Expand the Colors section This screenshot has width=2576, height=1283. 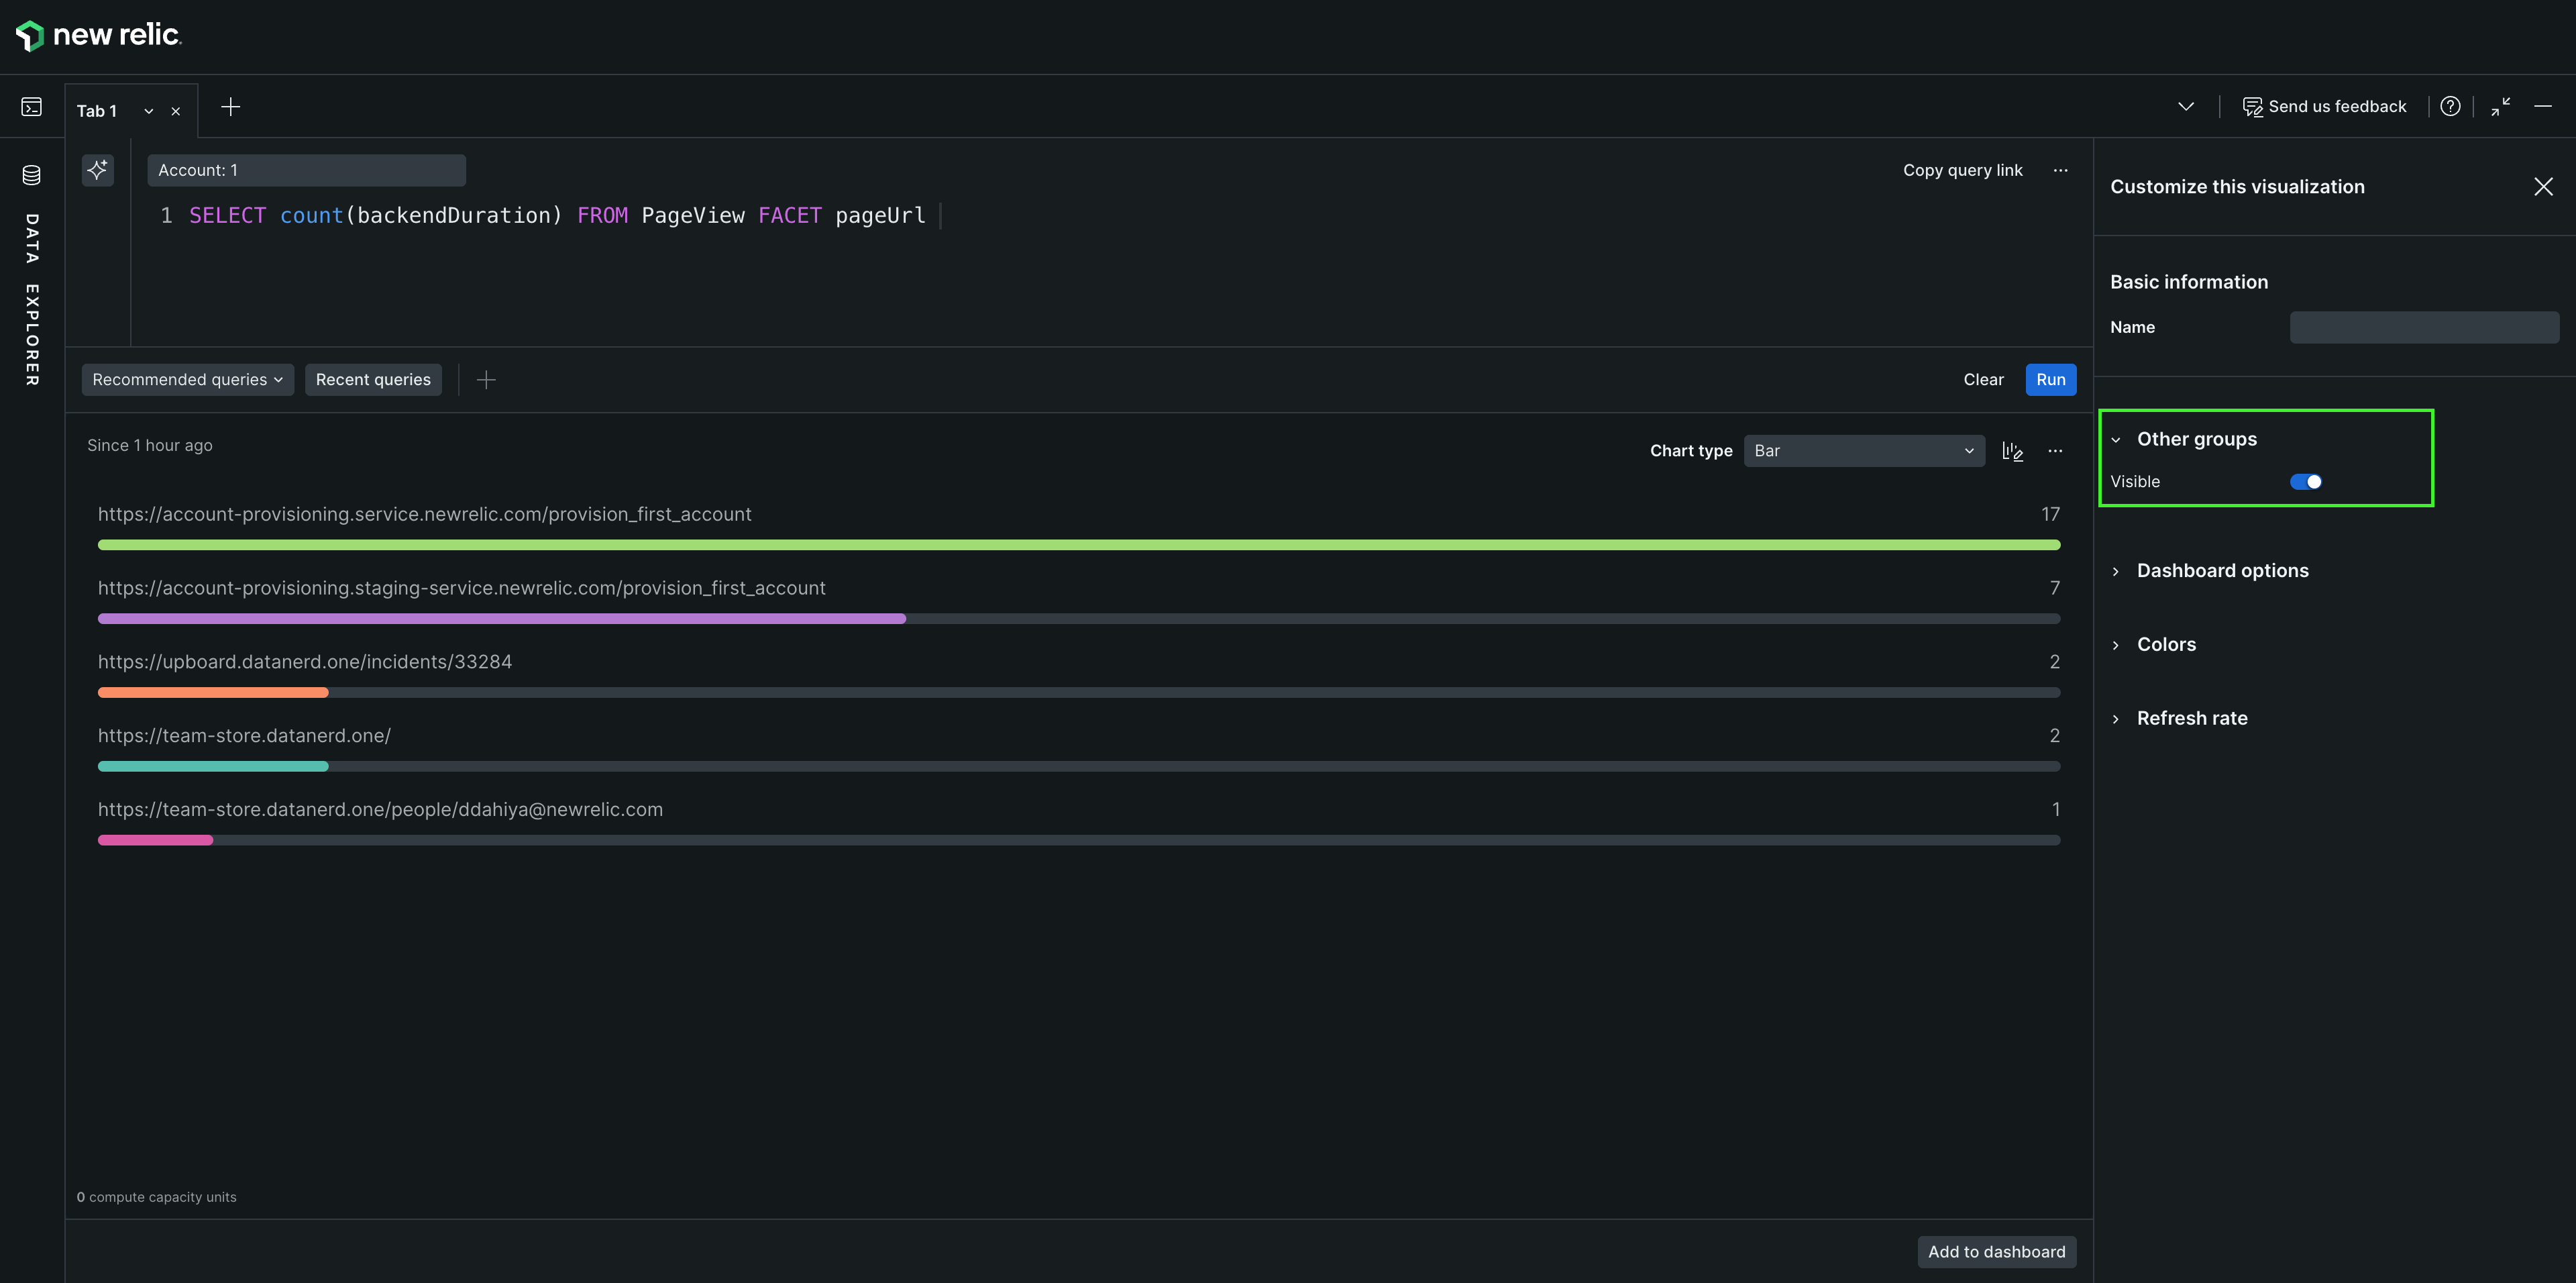pos(2166,645)
